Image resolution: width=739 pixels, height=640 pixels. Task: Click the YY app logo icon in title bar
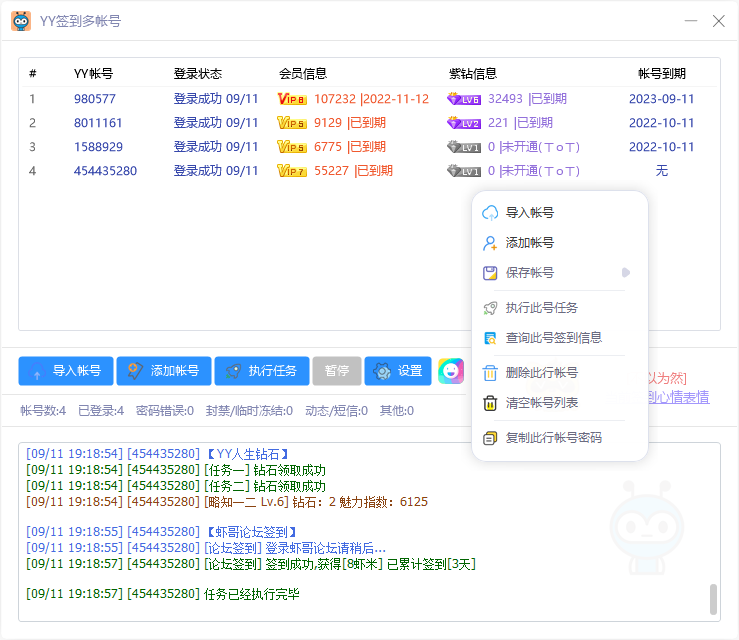click(21, 21)
